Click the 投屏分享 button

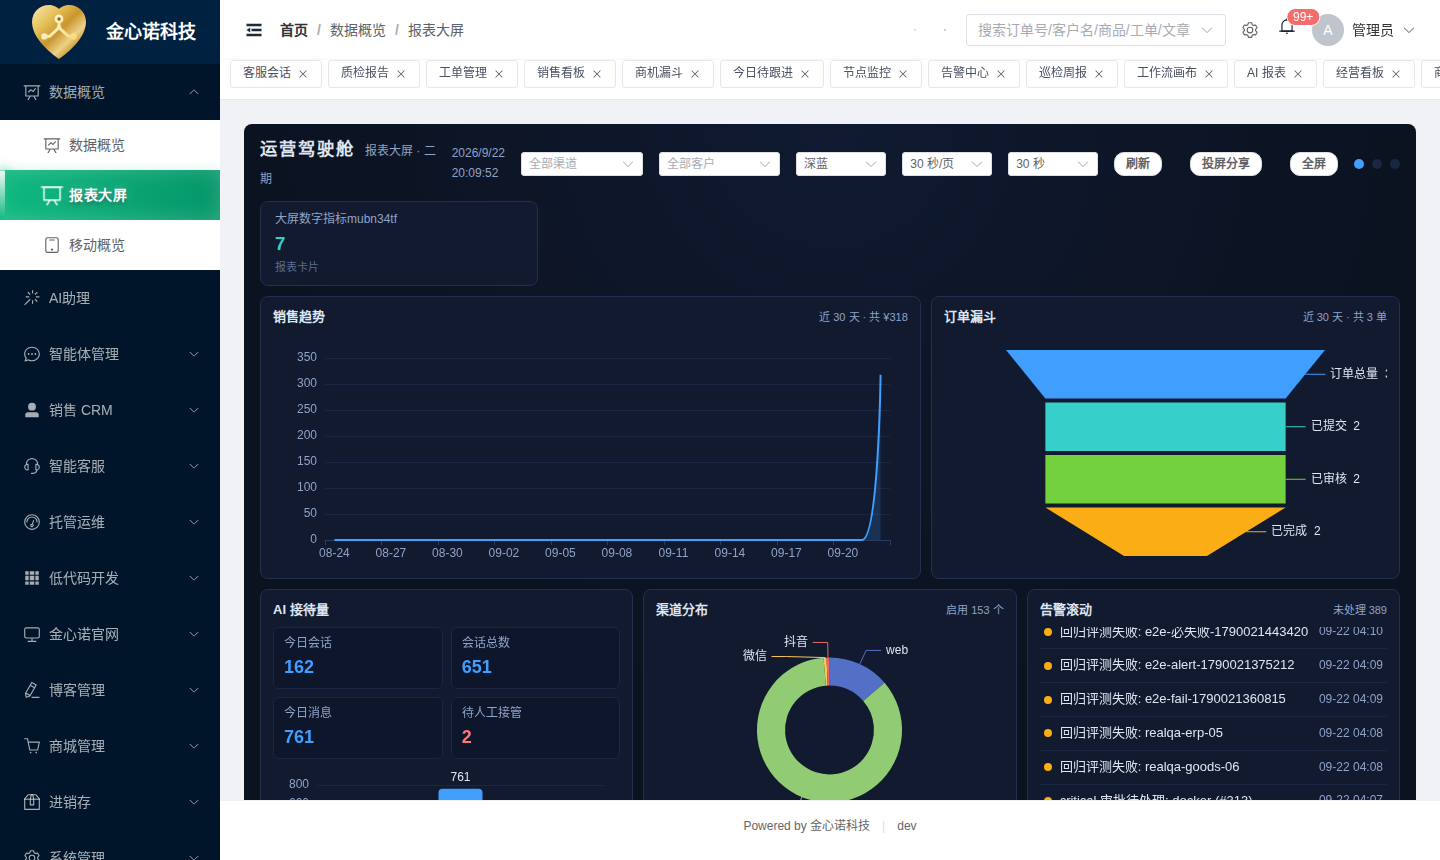click(x=1226, y=164)
